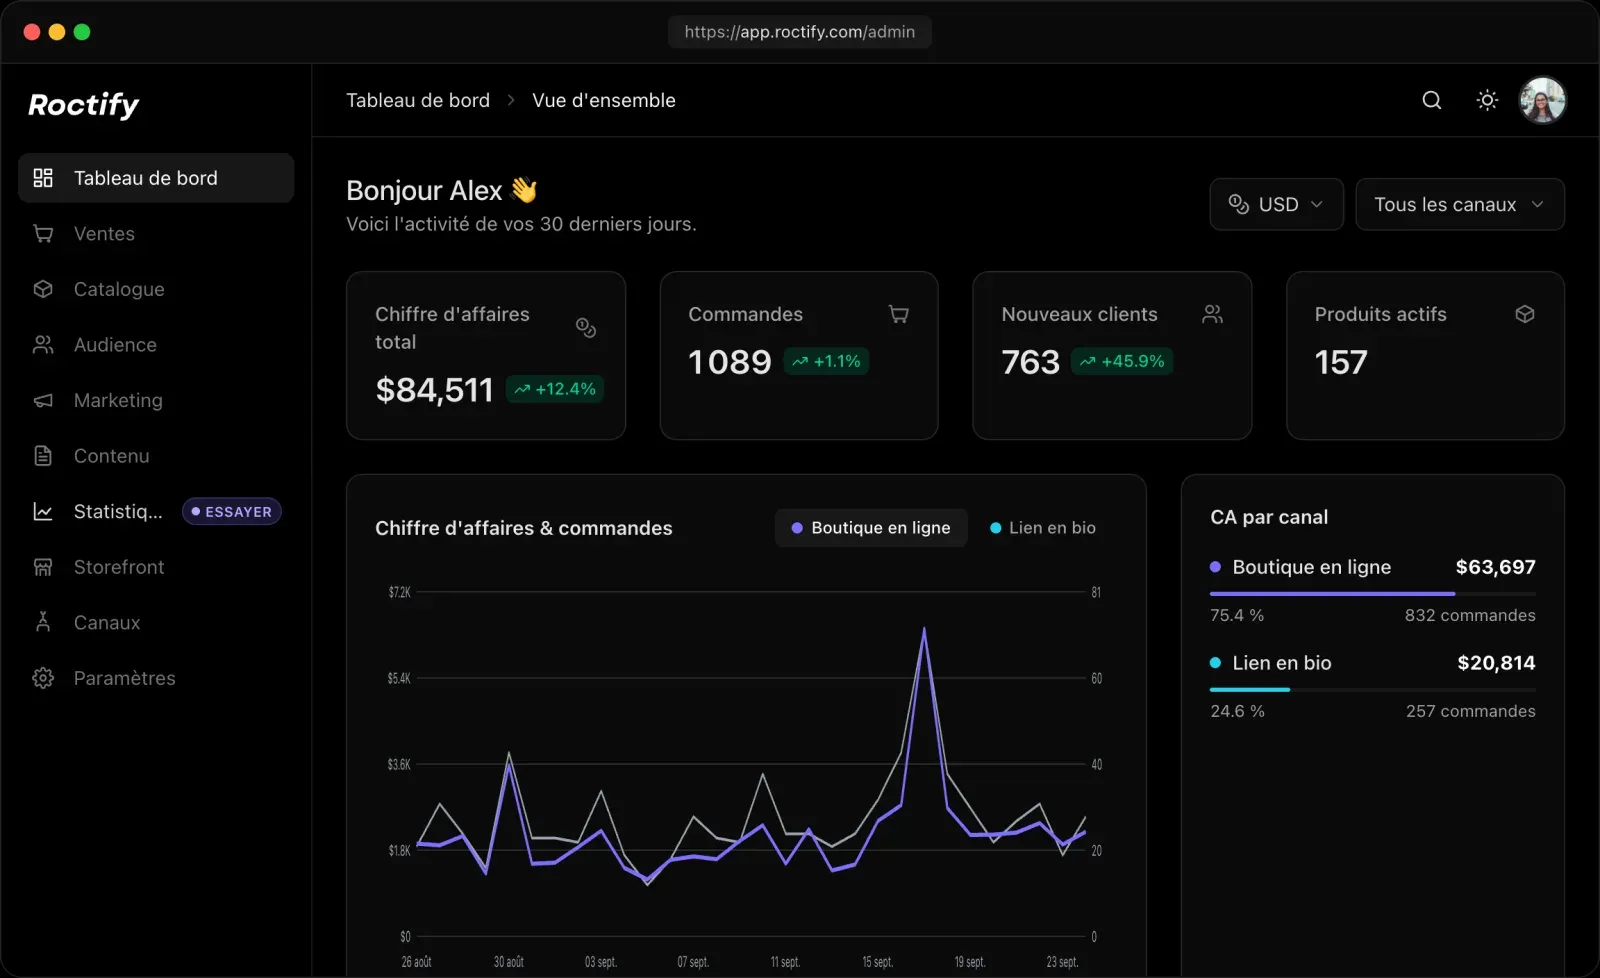The height and width of the screenshot is (978, 1600).
Task: Click the Chiffre d'affaires & commandes heading
Action: pyautogui.click(x=524, y=528)
